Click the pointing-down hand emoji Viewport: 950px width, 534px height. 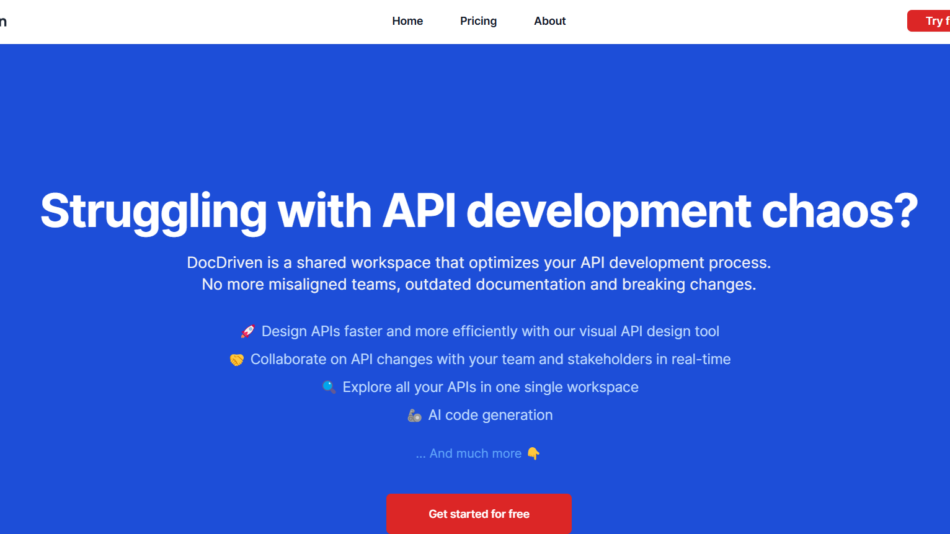533,454
